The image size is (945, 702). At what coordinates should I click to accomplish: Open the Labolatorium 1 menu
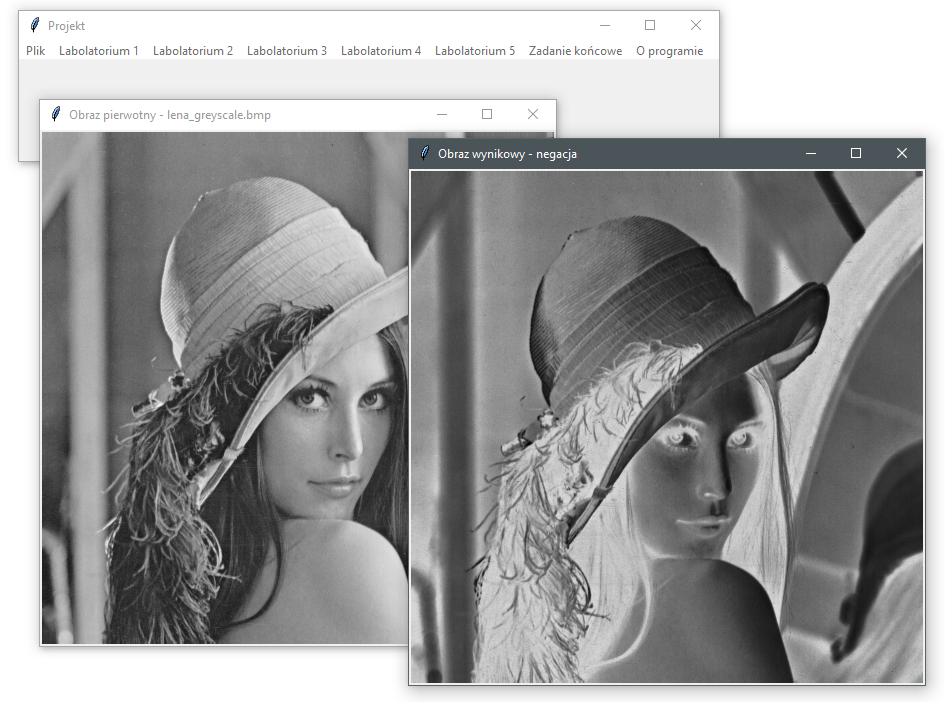coord(98,51)
